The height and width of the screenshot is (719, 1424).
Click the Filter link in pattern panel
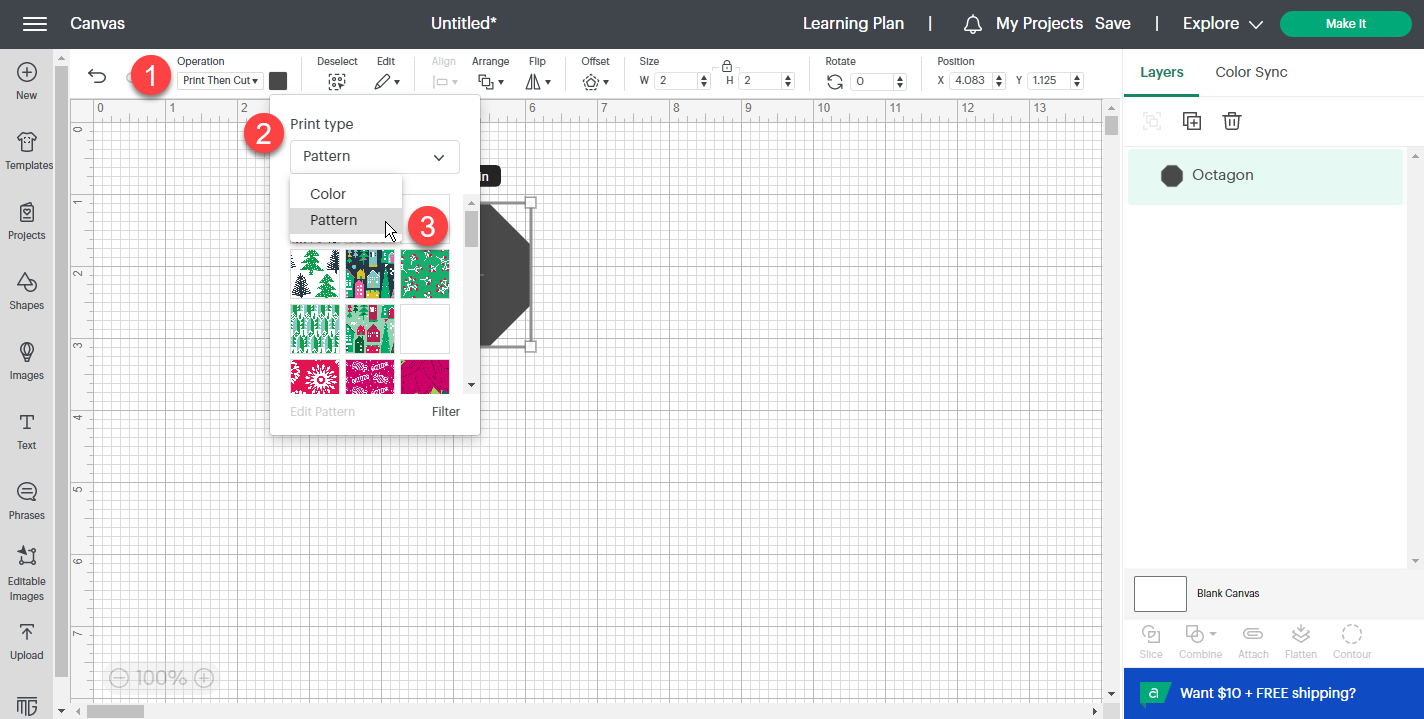(446, 412)
